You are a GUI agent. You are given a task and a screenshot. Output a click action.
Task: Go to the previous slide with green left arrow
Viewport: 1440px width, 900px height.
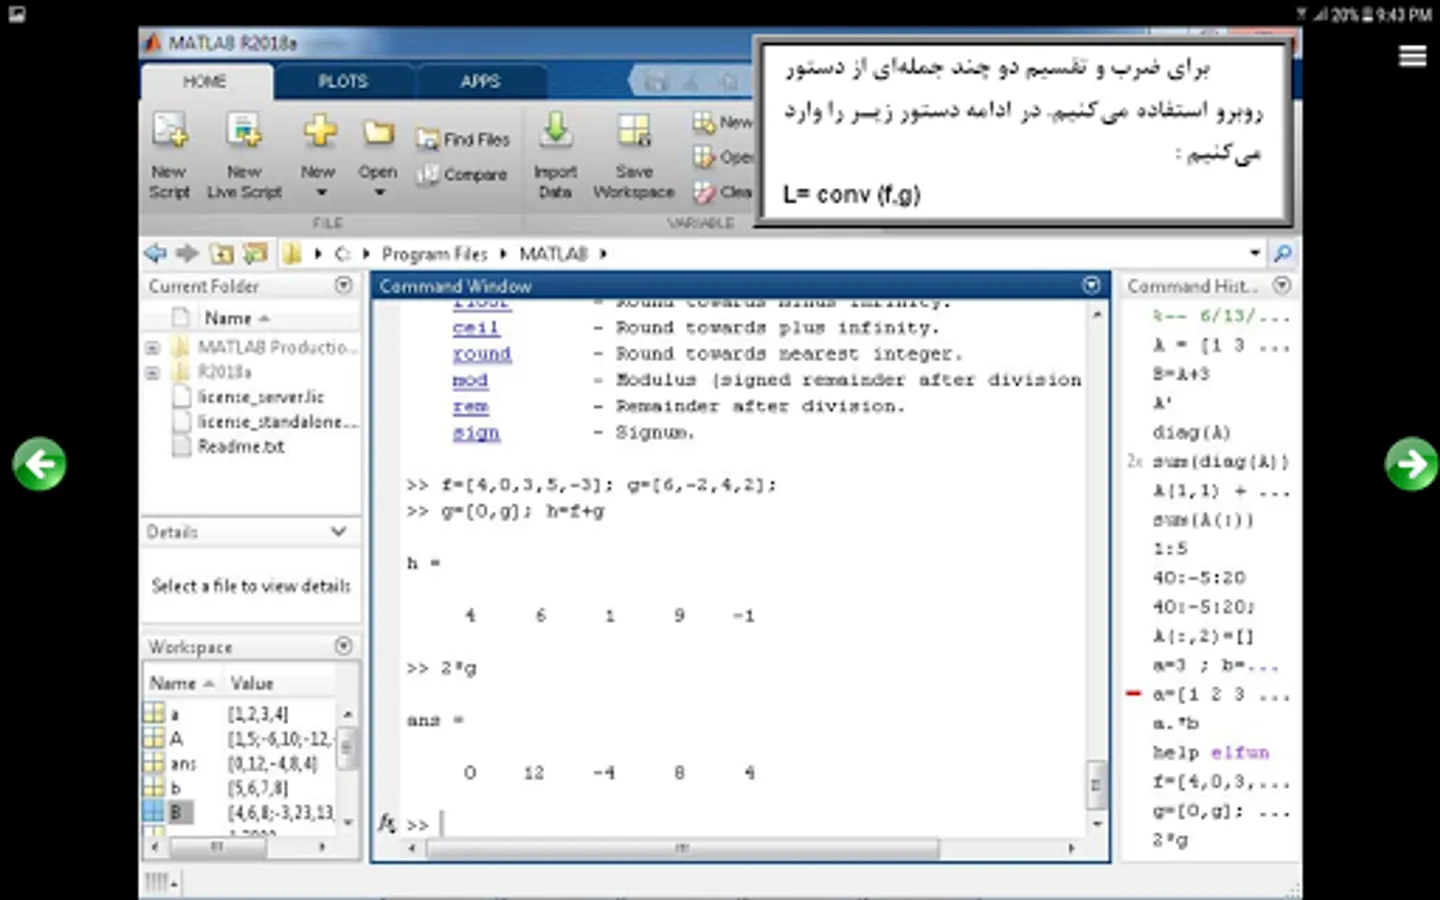click(x=40, y=464)
